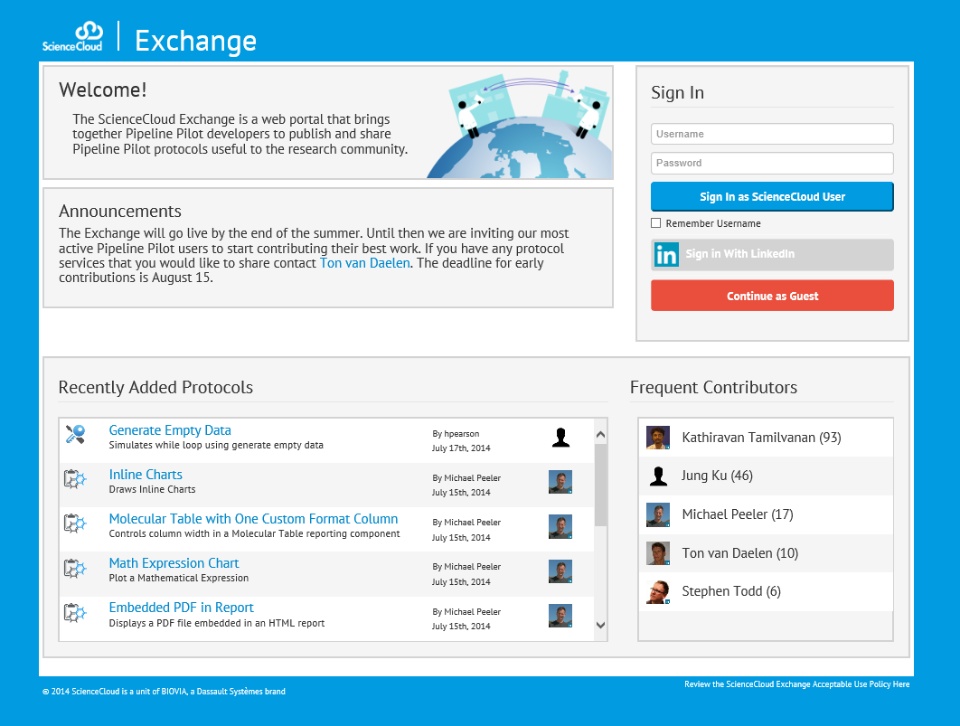
Task: Click the 'July 17th, 2014' date
Action: click(461, 448)
